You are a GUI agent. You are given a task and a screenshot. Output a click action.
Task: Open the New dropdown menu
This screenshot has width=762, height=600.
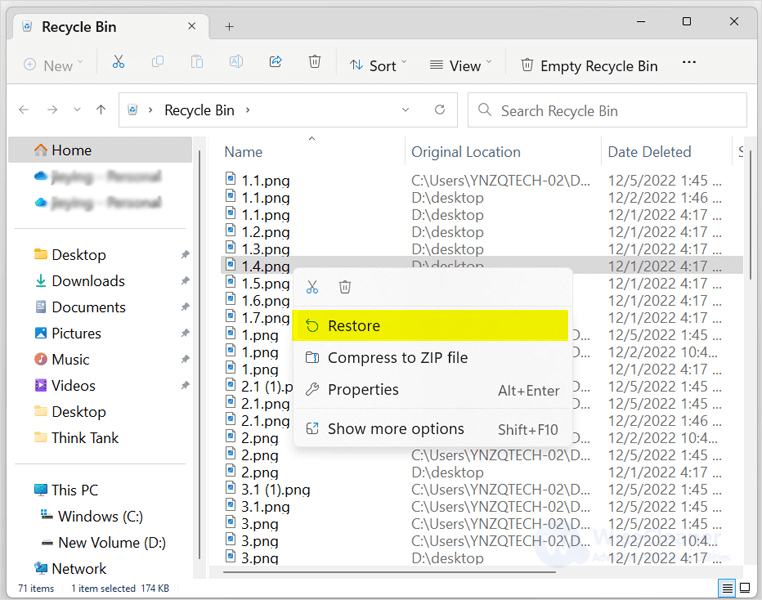[53, 66]
